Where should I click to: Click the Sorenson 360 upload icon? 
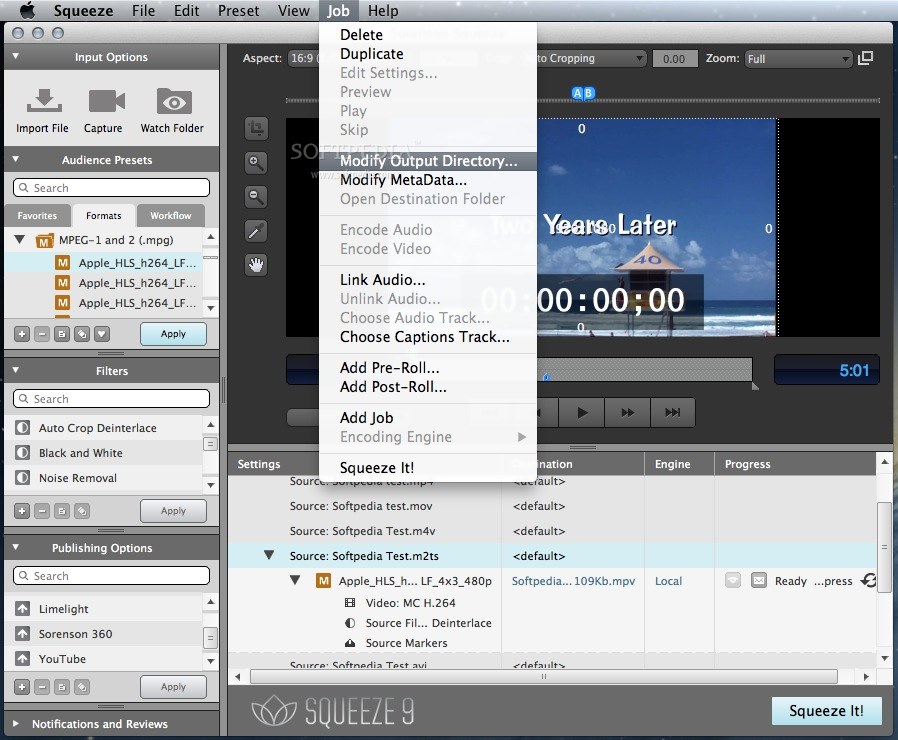(22, 633)
